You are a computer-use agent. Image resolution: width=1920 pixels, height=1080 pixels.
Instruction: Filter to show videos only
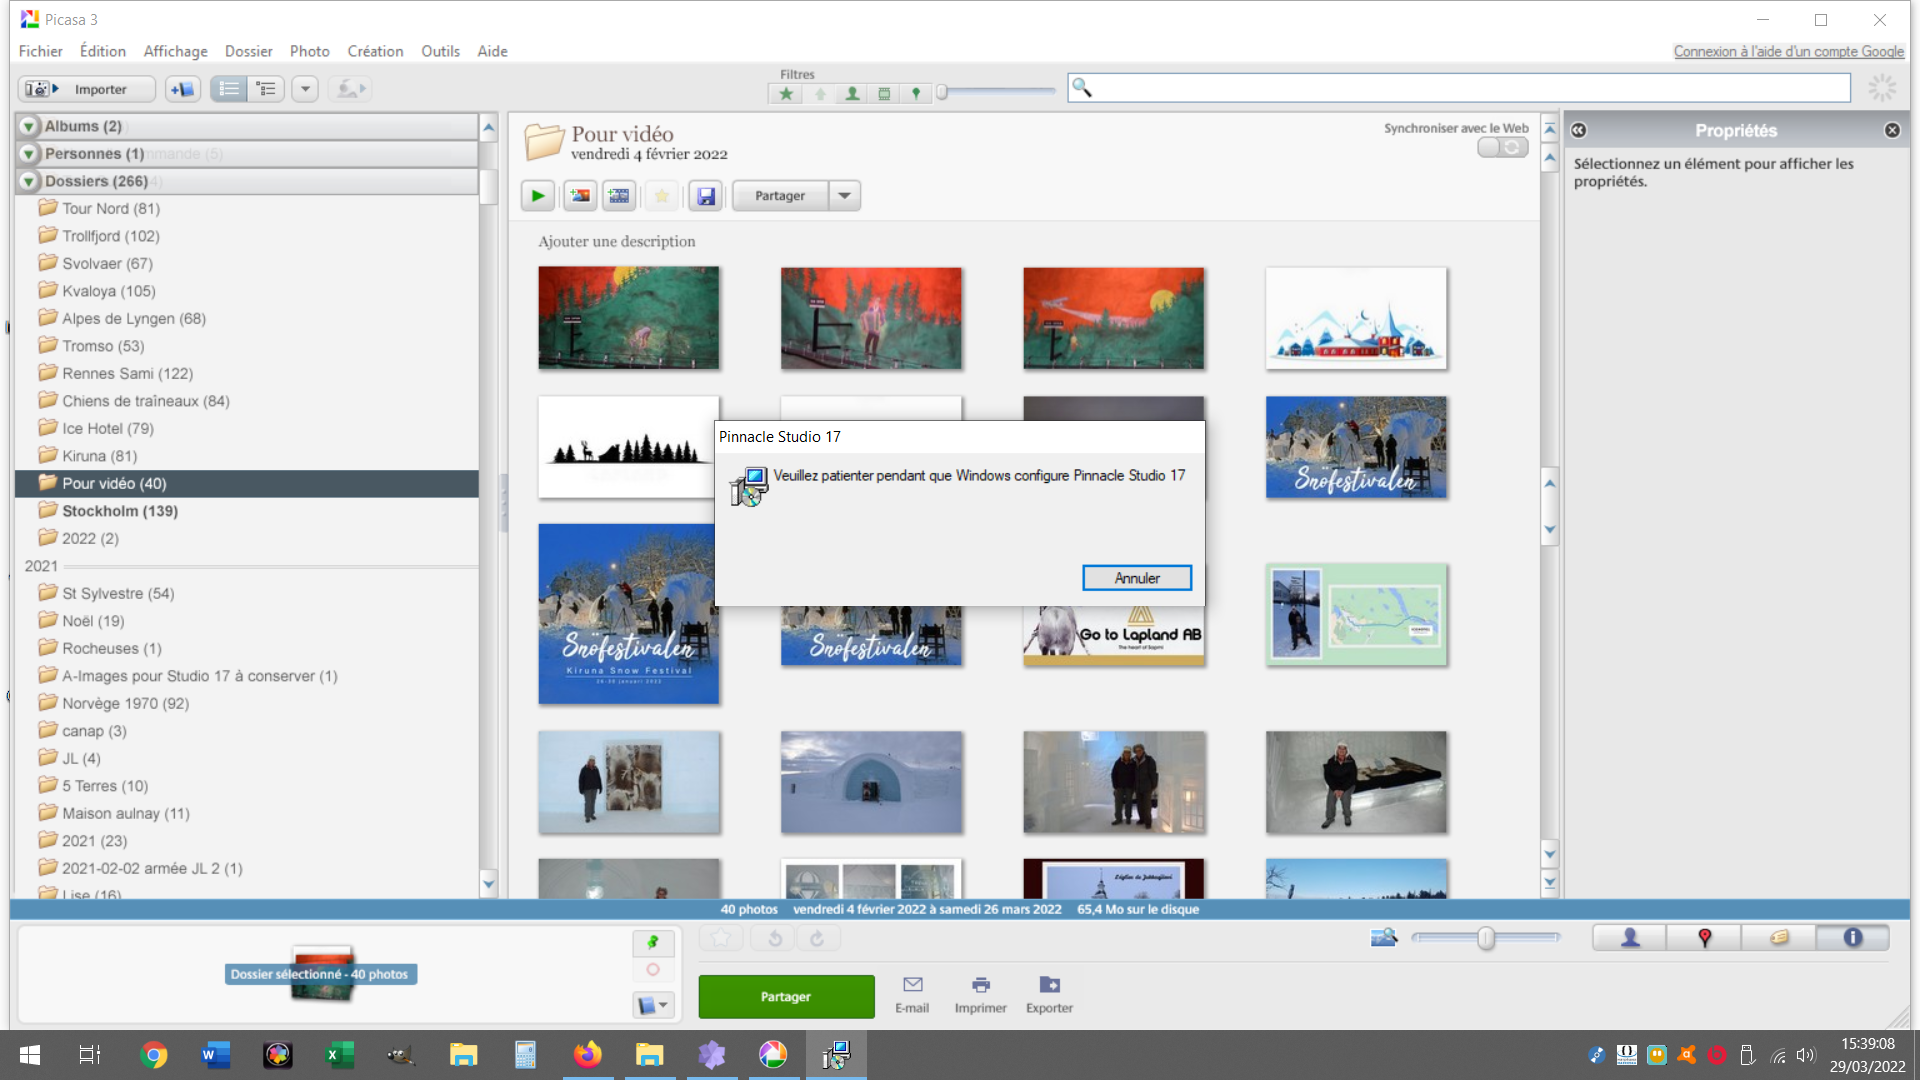click(884, 94)
